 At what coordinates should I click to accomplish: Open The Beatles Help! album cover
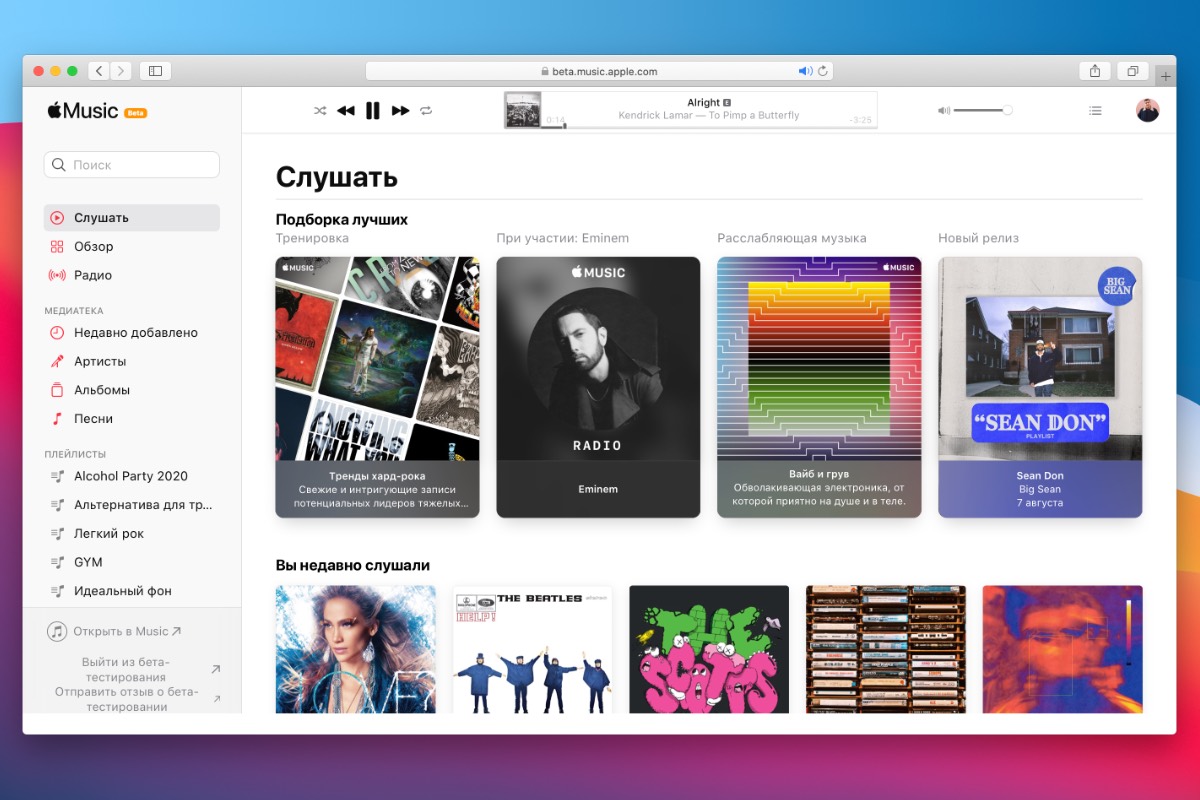[532, 649]
